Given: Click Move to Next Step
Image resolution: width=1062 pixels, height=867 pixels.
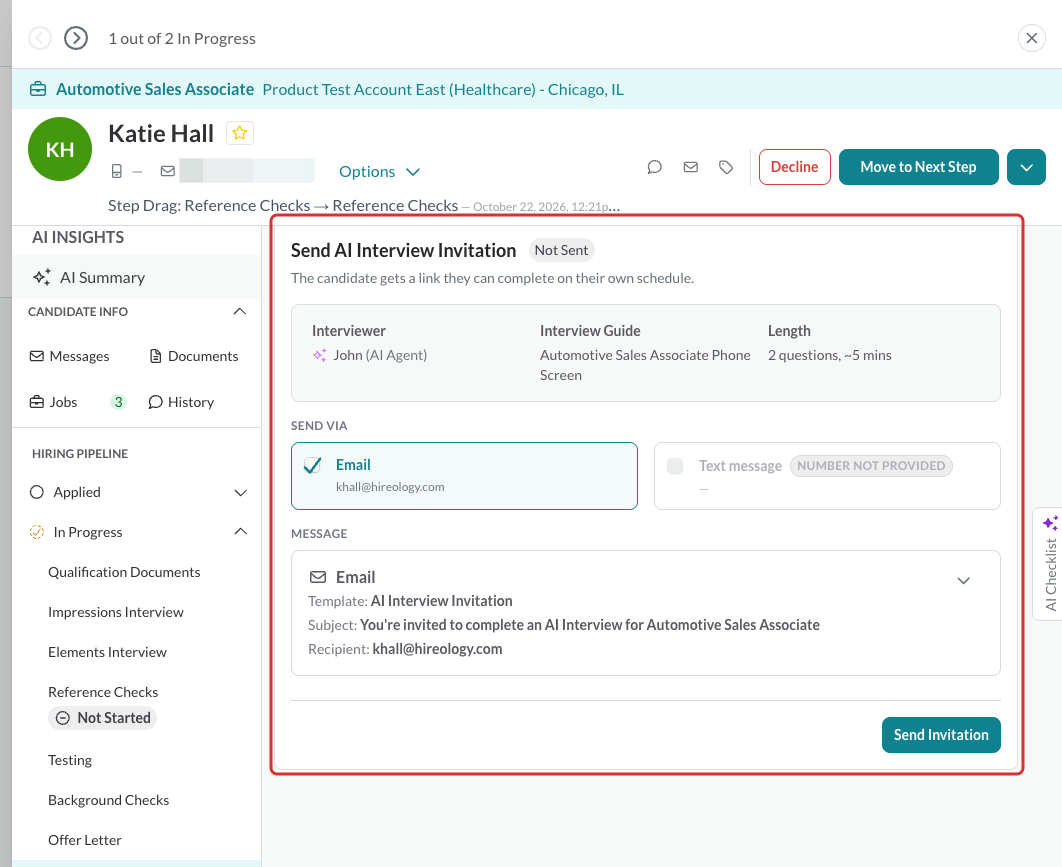Looking at the screenshot, I should (918, 167).
